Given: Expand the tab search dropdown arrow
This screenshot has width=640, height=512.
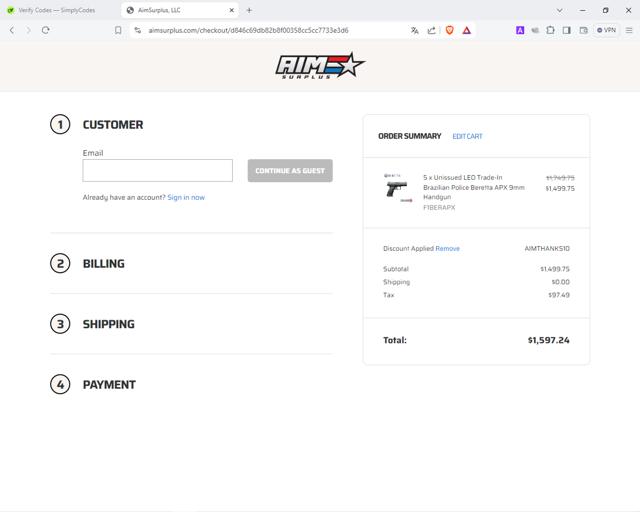Looking at the screenshot, I should 560,10.
